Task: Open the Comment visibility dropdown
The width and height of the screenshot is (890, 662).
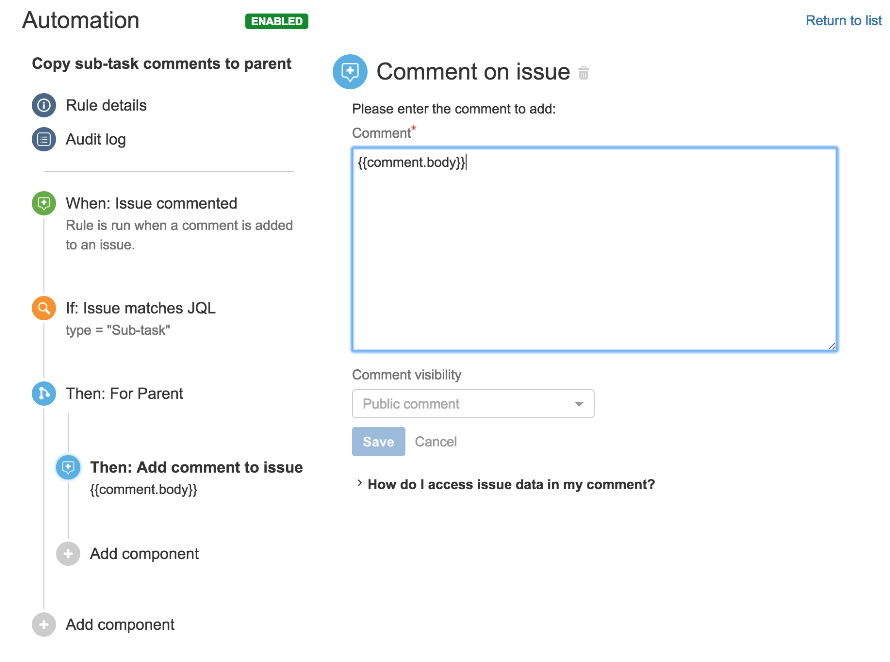Action: coord(473,403)
